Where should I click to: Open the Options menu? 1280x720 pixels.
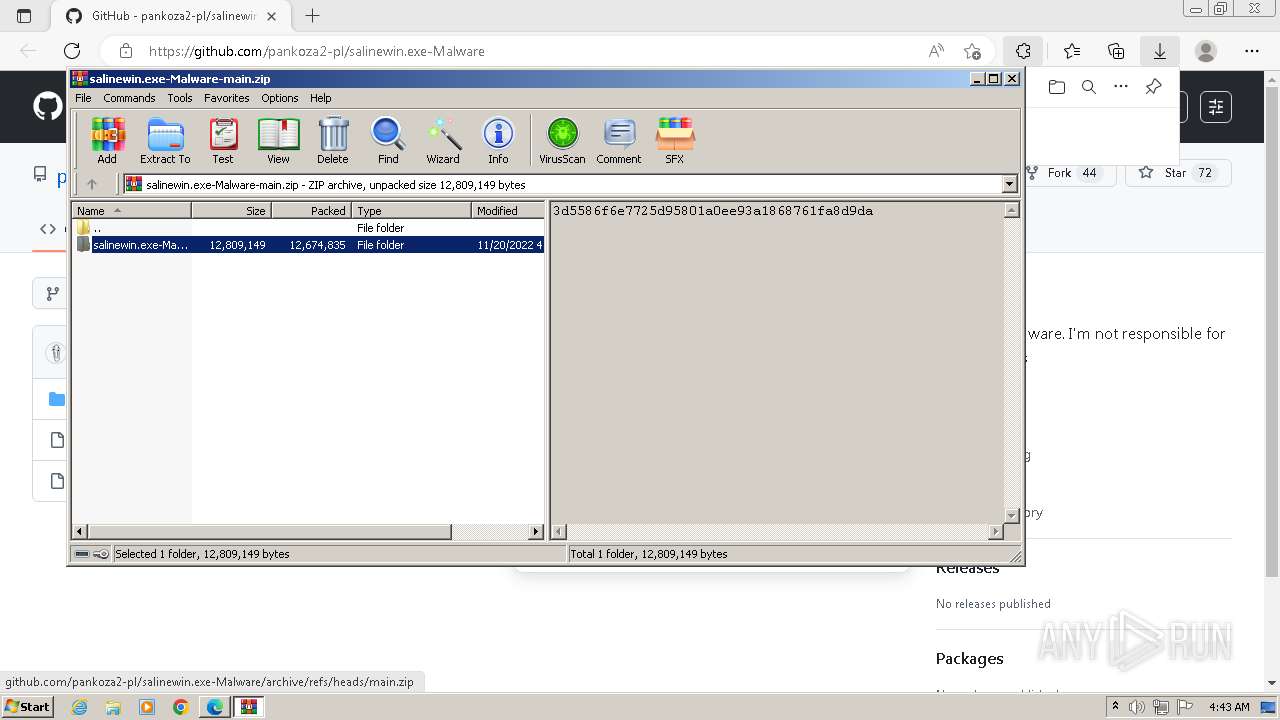point(280,98)
